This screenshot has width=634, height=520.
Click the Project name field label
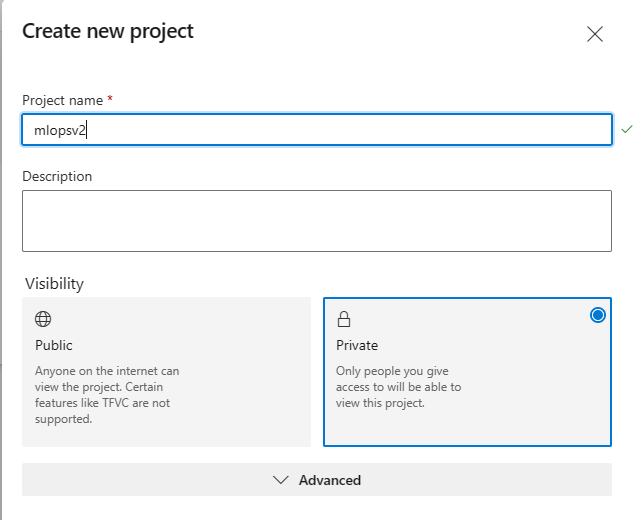point(64,100)
